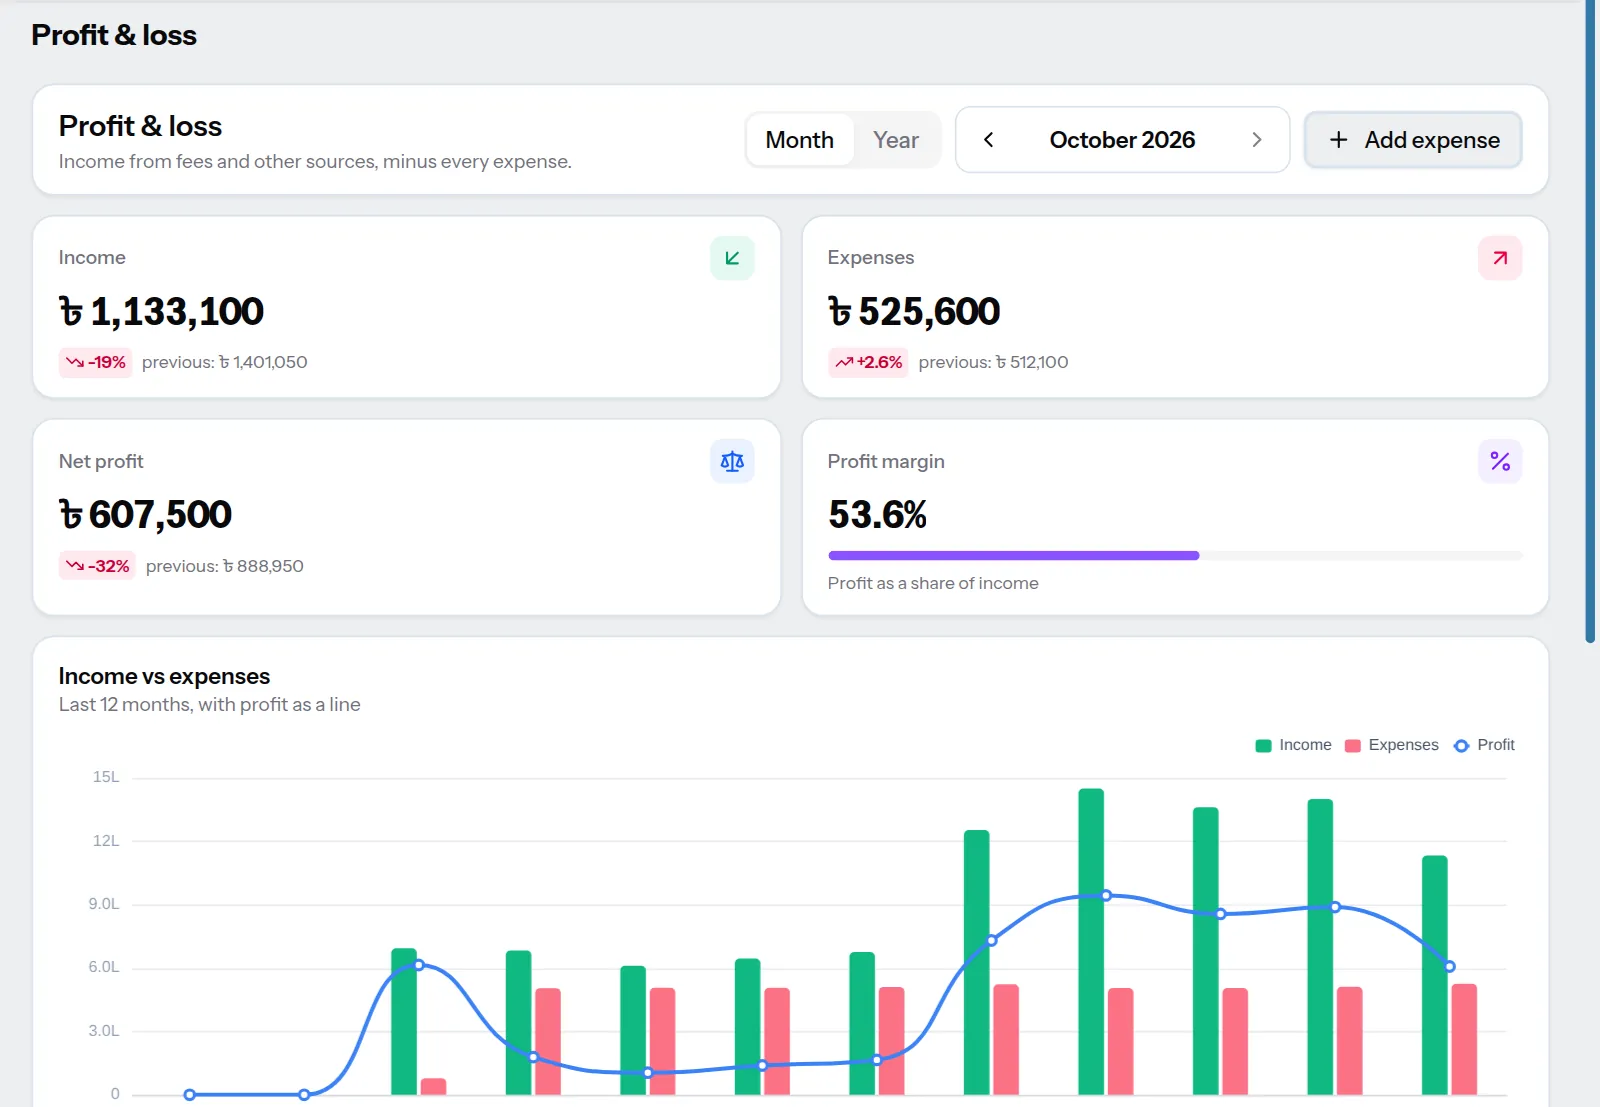Screen dimensions: 1600x1107
Task: Click the 53.6% profit margin value
Action: [878, 515]
